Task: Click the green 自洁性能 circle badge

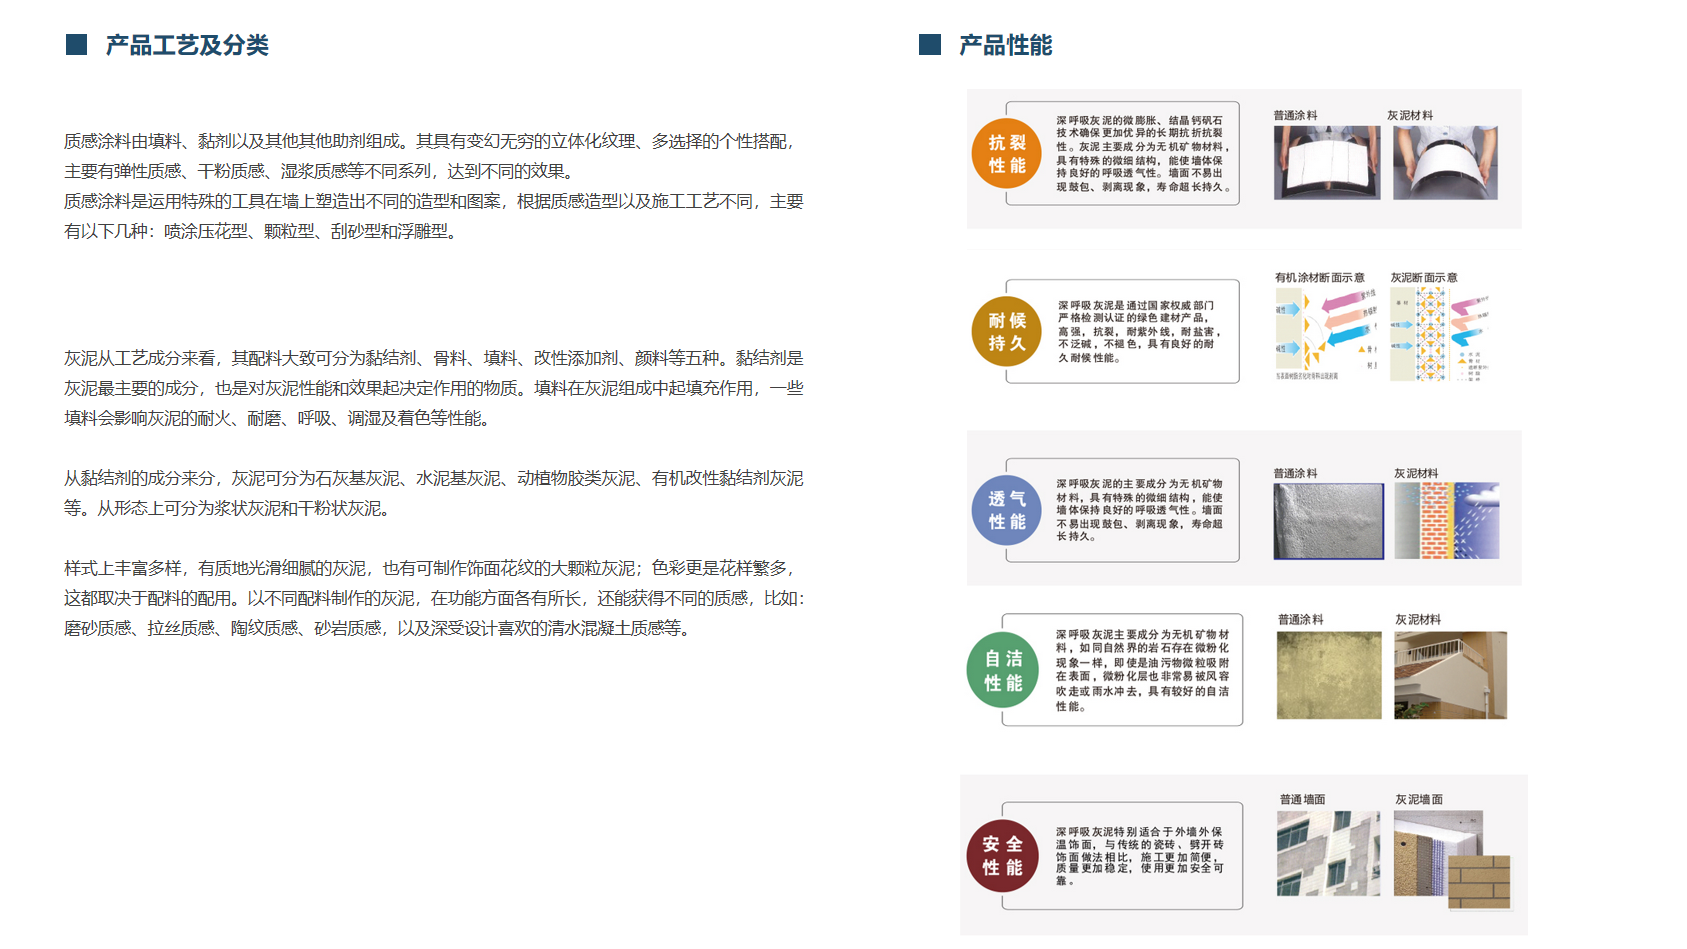Action: click(x=1002, y=671)
